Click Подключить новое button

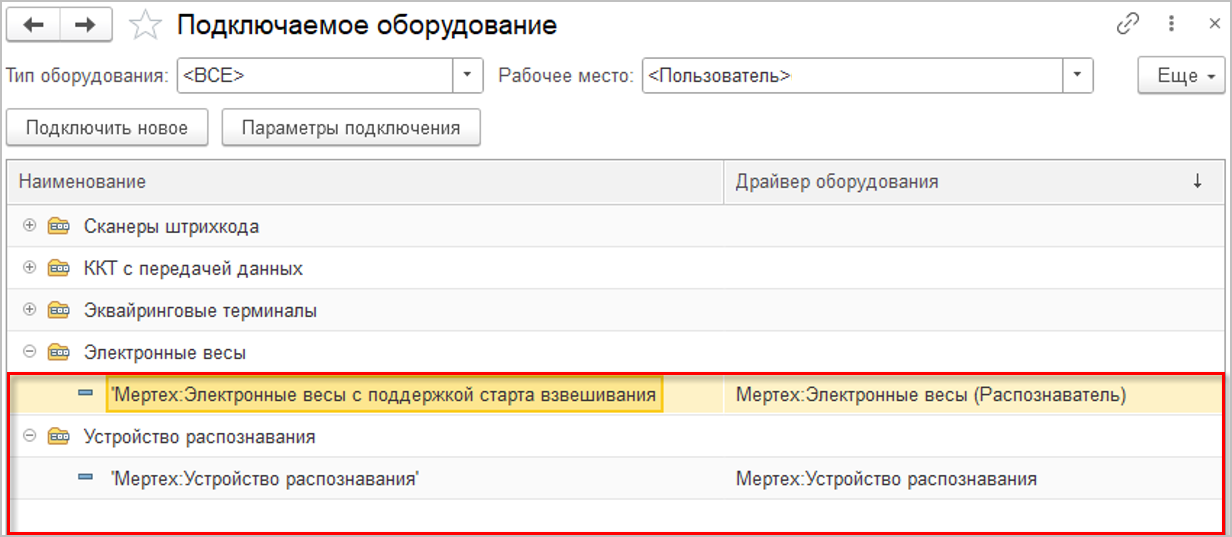[107, 128]
